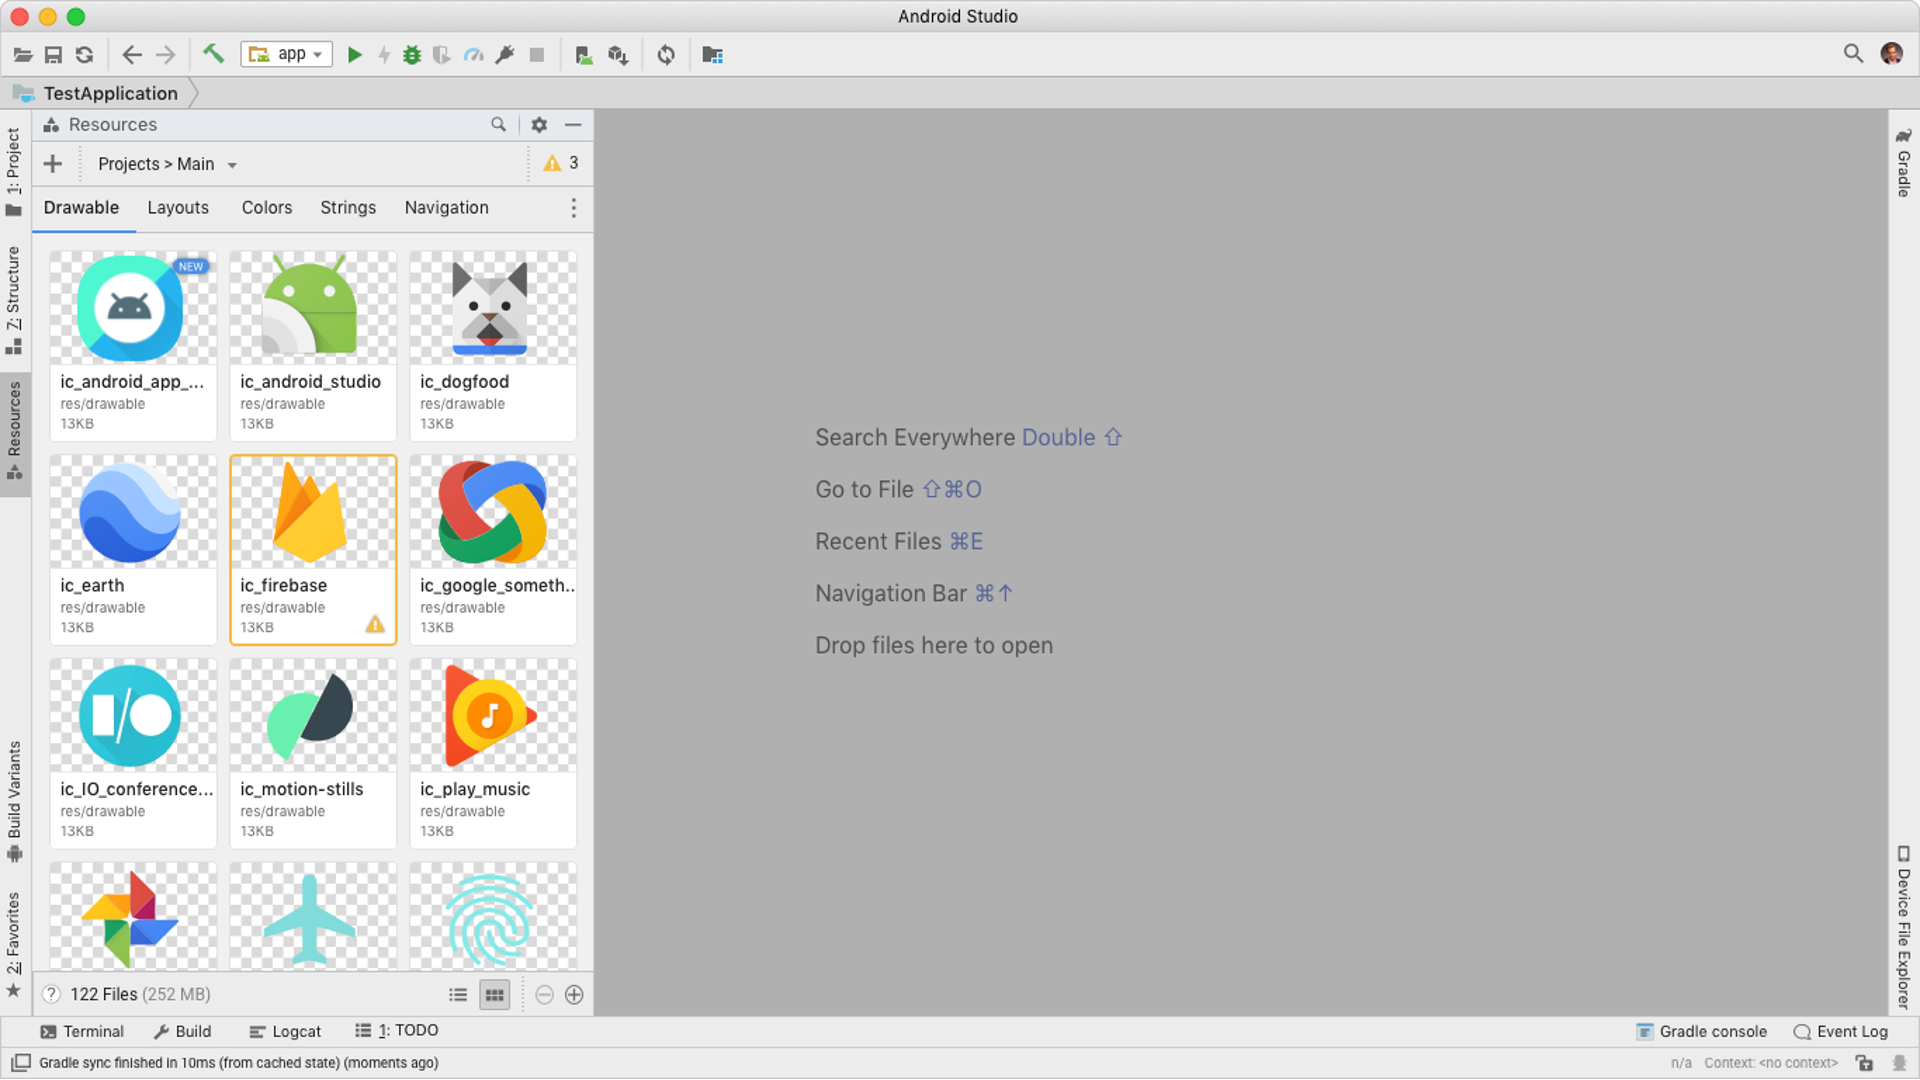
Task: Switch to grid view mode
Action: tap(494, 994)
